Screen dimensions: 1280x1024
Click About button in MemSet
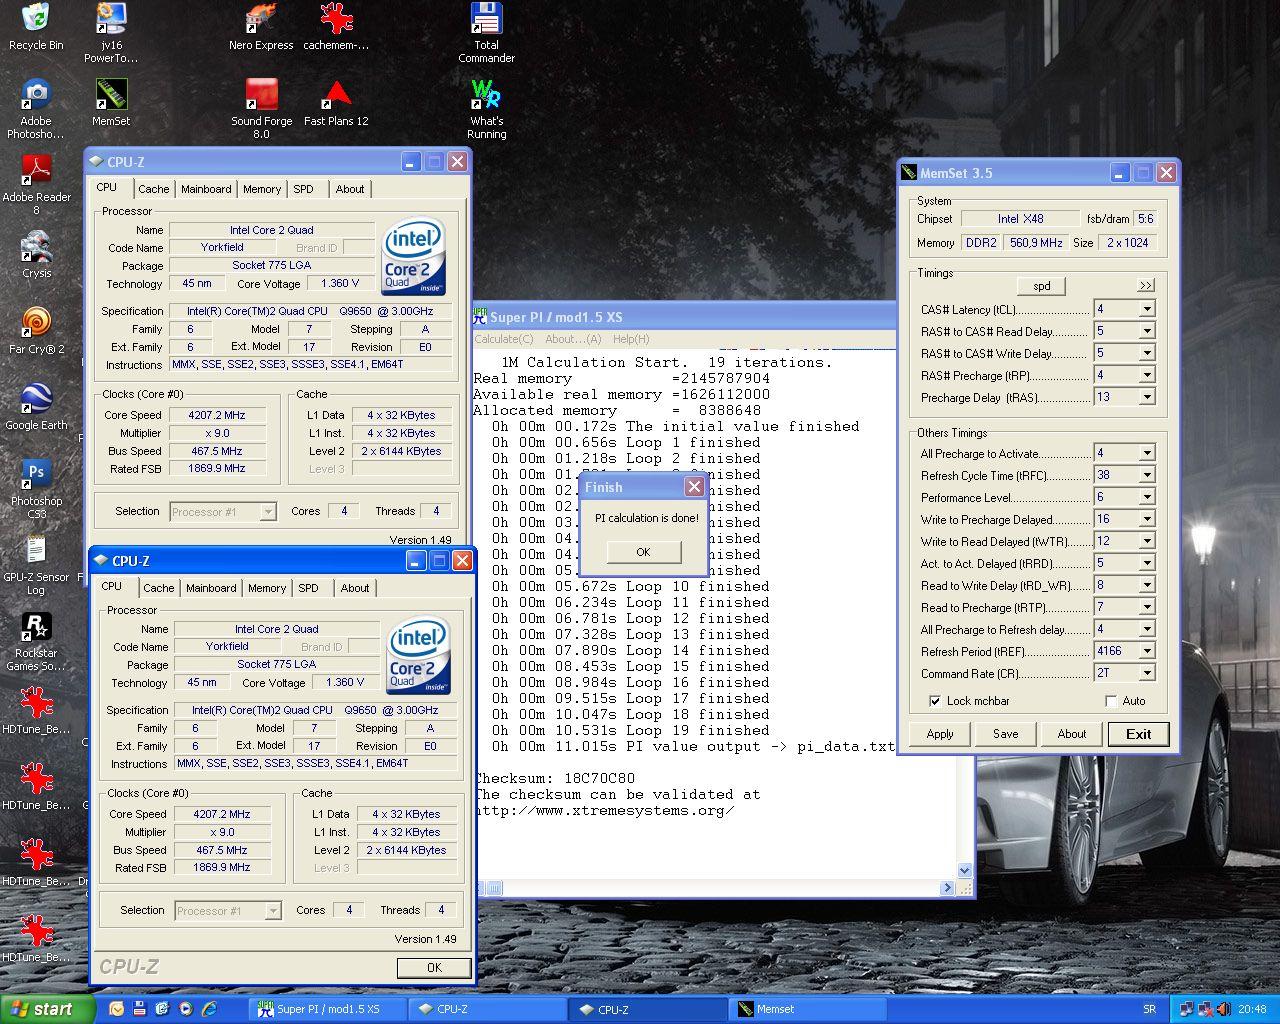click(1072, 734)
